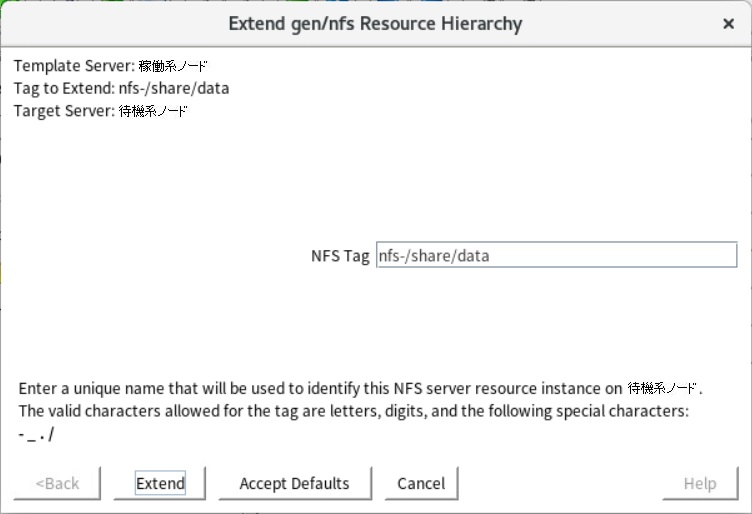
Task: Click the special characters list '- _ . /'
Action: [x=36, y=434]
